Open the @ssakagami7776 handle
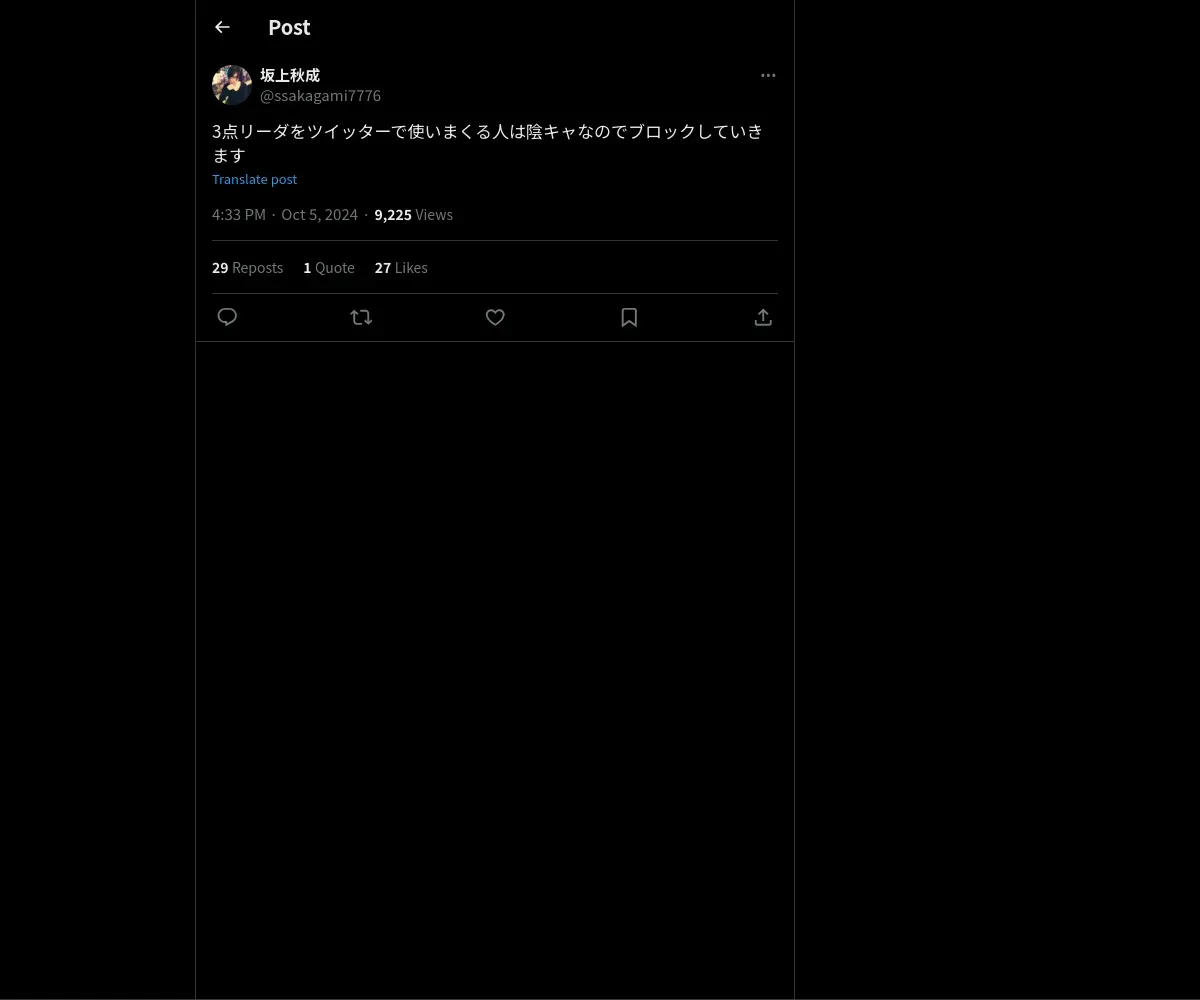 tap(320, 96)
